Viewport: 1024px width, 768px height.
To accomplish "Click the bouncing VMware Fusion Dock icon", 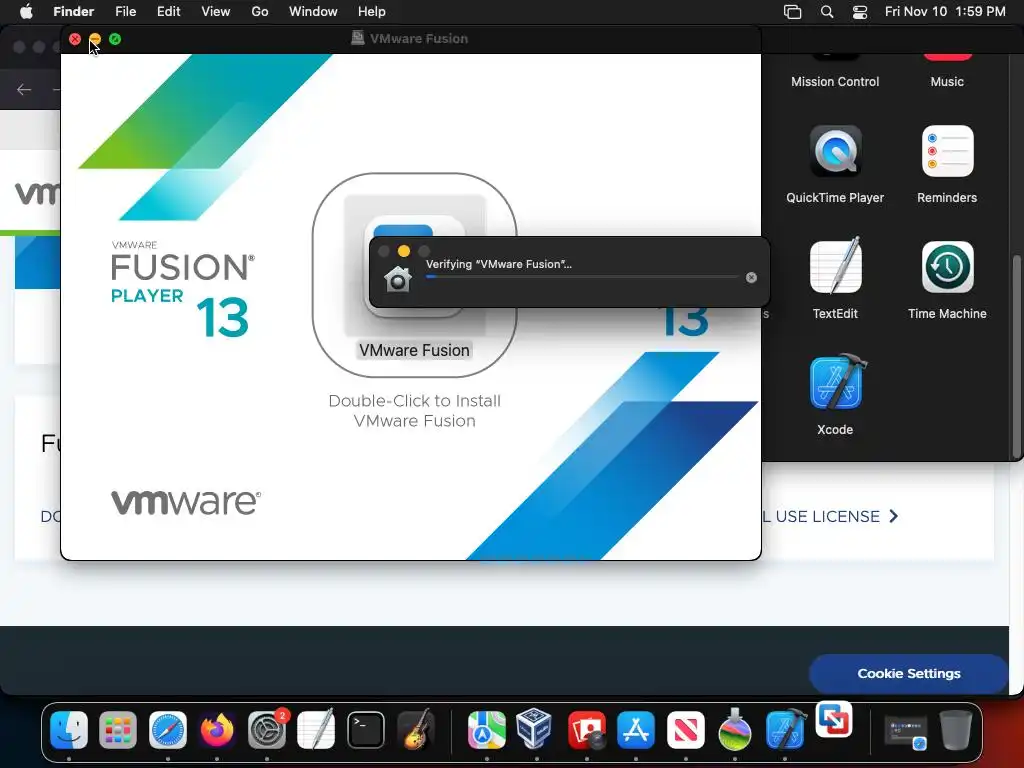I will [x=834, y=719].
